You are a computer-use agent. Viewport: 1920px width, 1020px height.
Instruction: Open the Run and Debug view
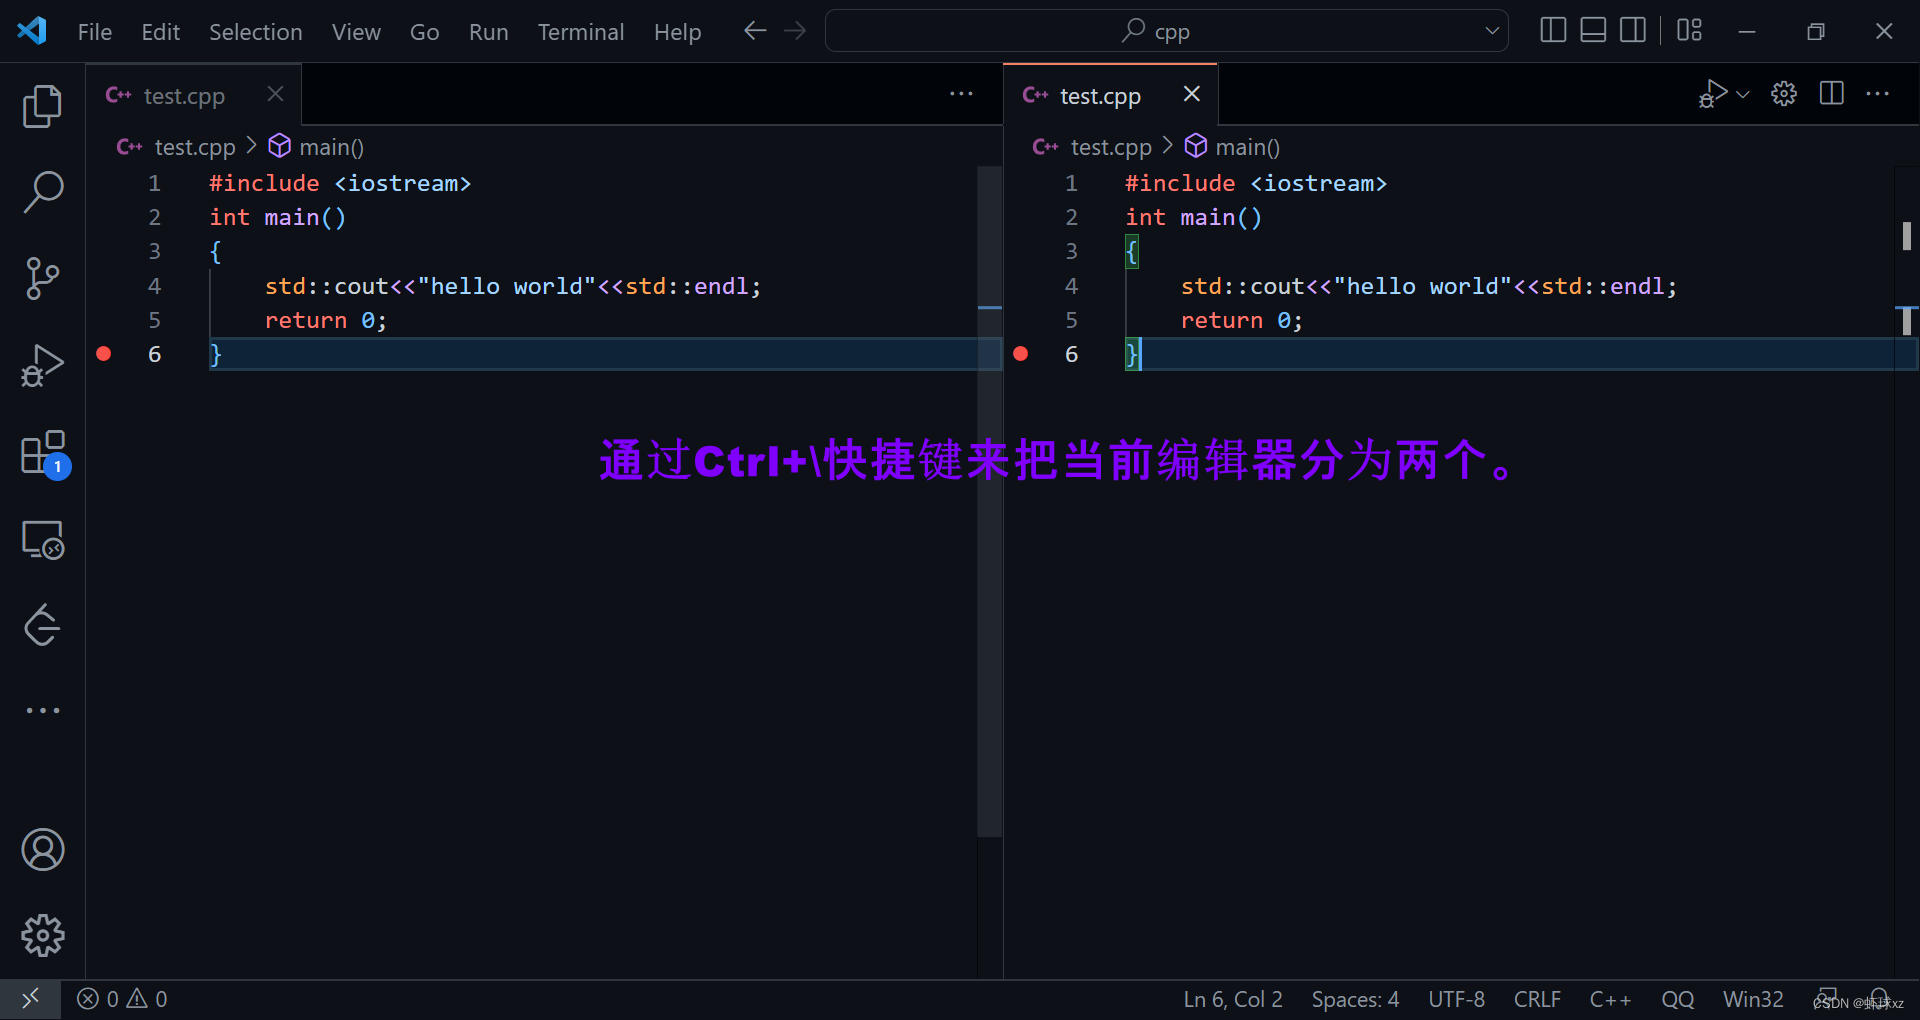pyautogui.click(x=42, y=364)
